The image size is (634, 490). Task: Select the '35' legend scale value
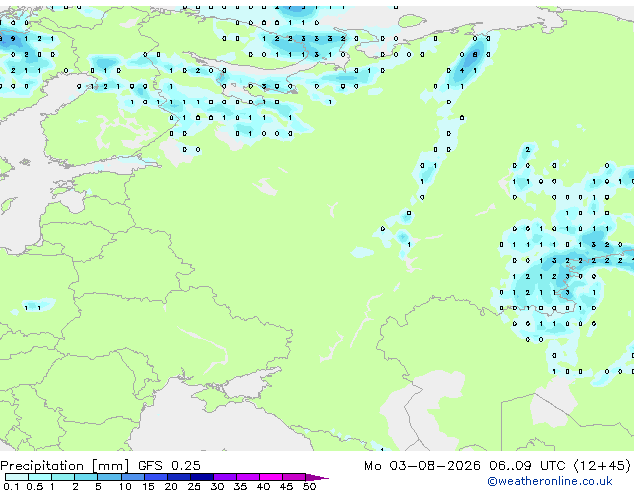[x=240, y=486]
